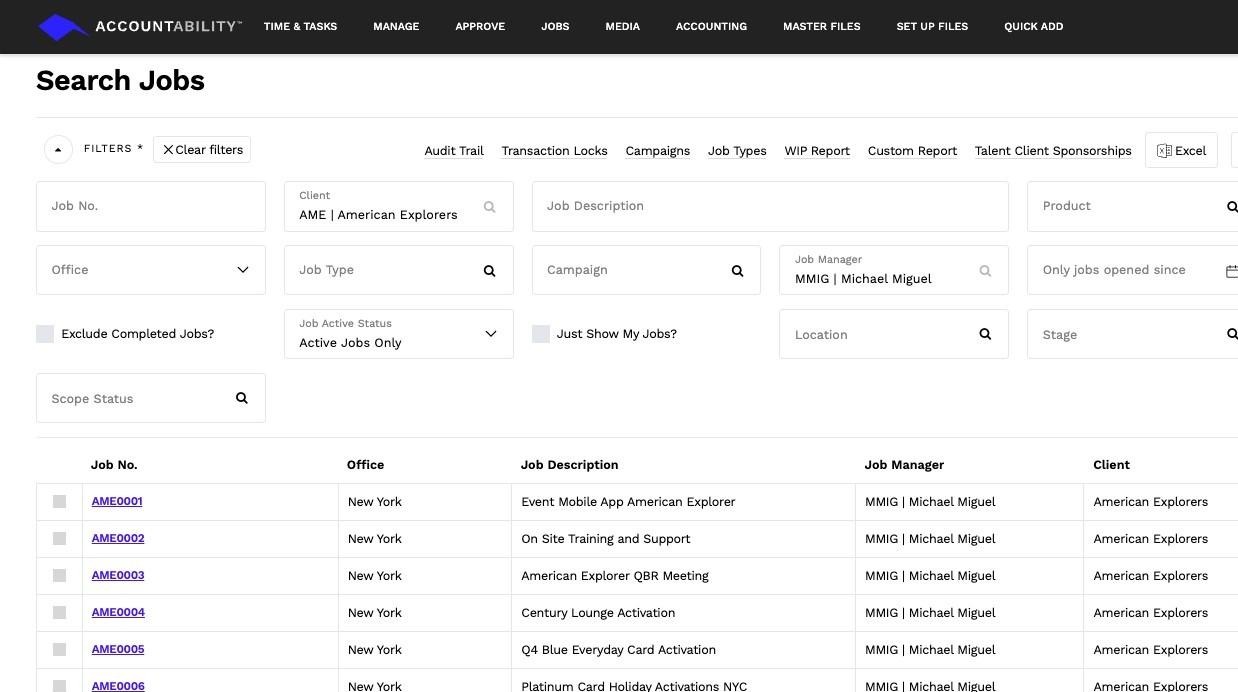This screenshot has height=692, width=1238.
Task: Export results with the Excel button
Action: tap(1181, 151)
